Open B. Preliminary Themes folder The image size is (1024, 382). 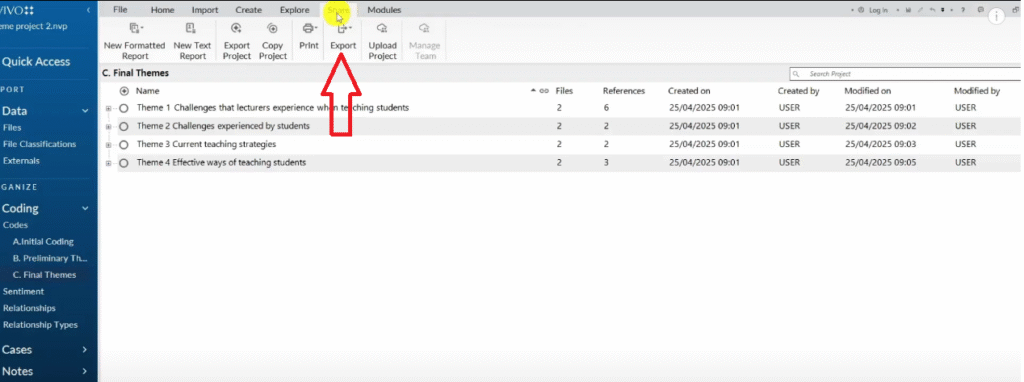coord(50,258)
